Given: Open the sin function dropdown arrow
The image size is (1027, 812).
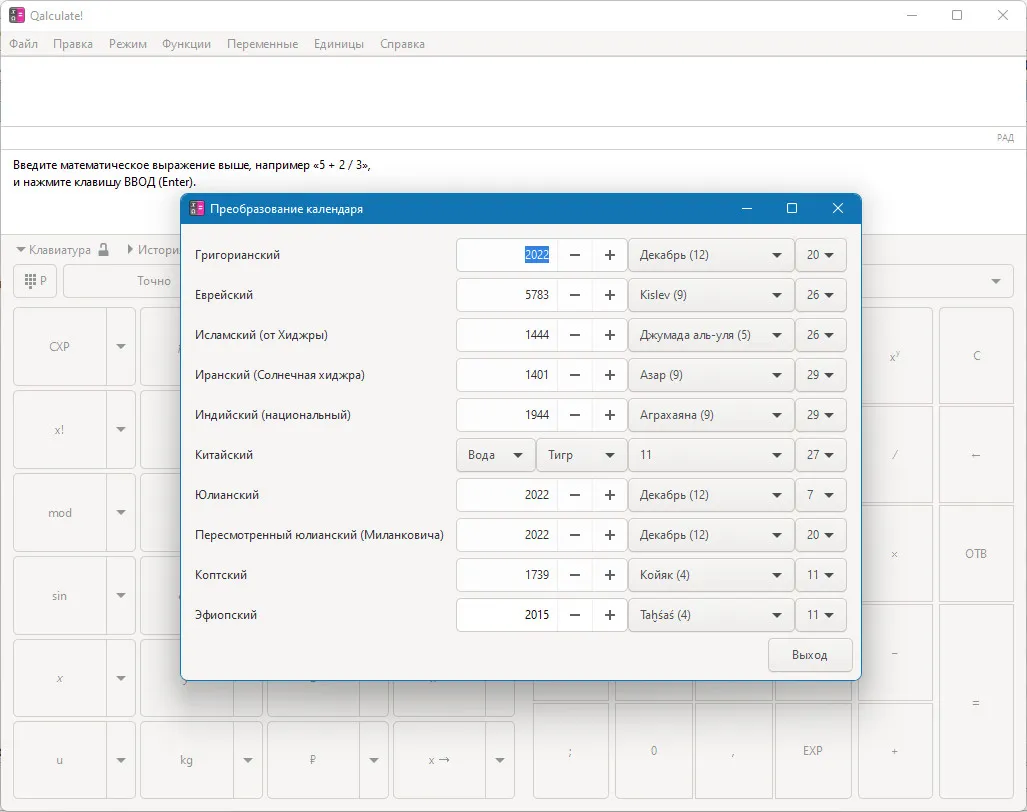Looking at the screenshot, I should pyautogui.click(x=121, y=595).
